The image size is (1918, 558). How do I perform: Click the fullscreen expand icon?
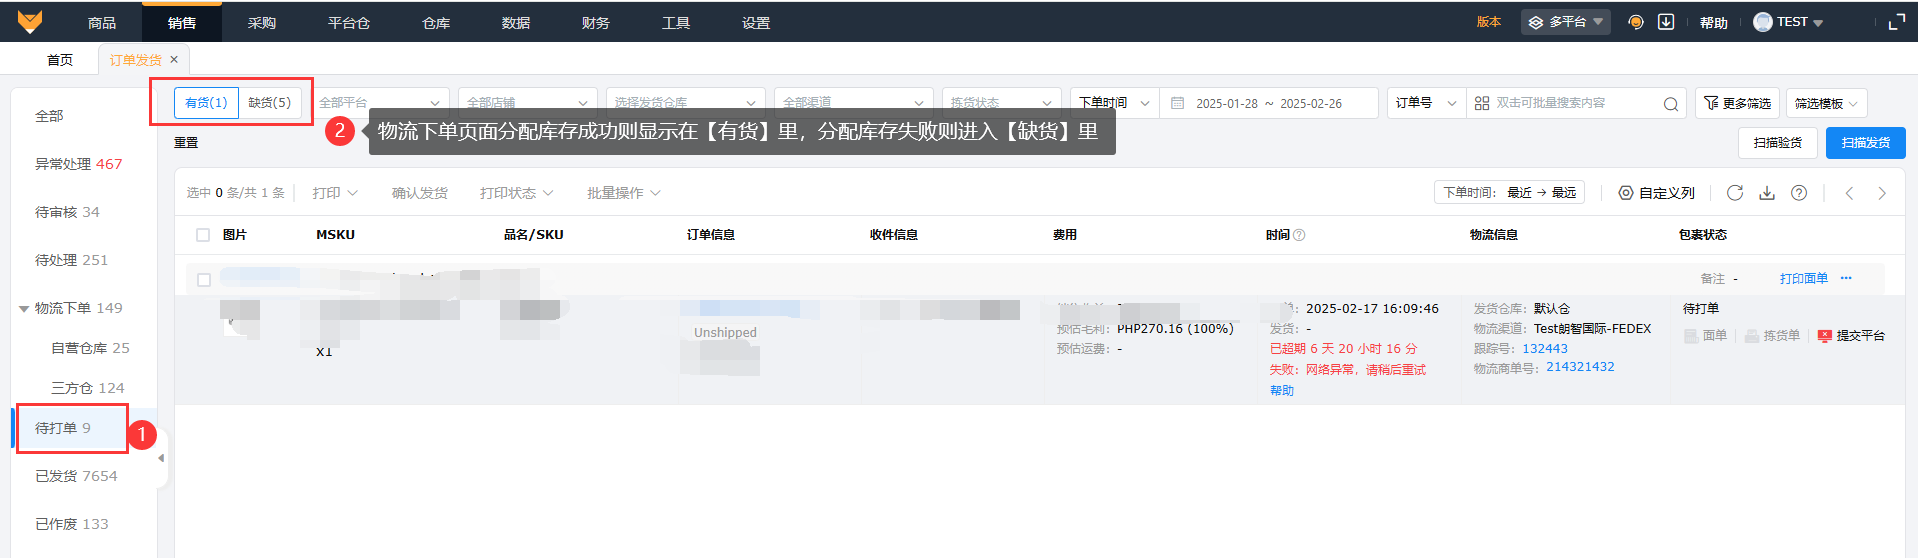[1896, 22]
